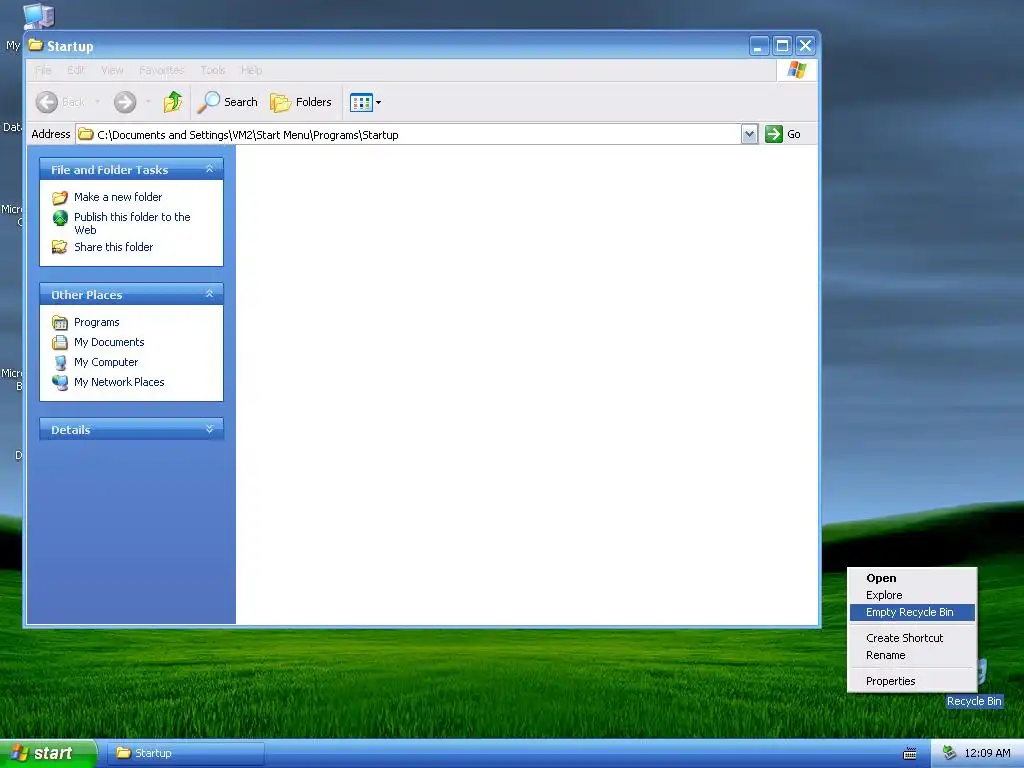
Task: Open the Views icon dropdown
Action: [365, 102]
